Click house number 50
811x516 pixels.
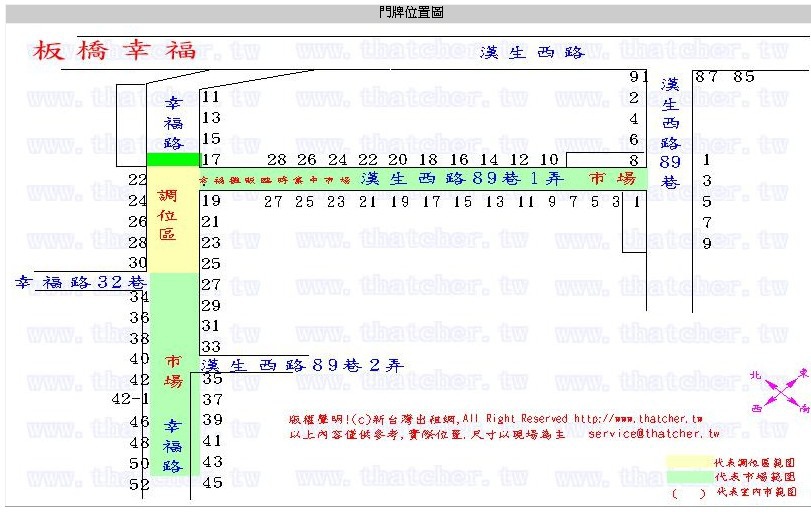coord(140,463)
